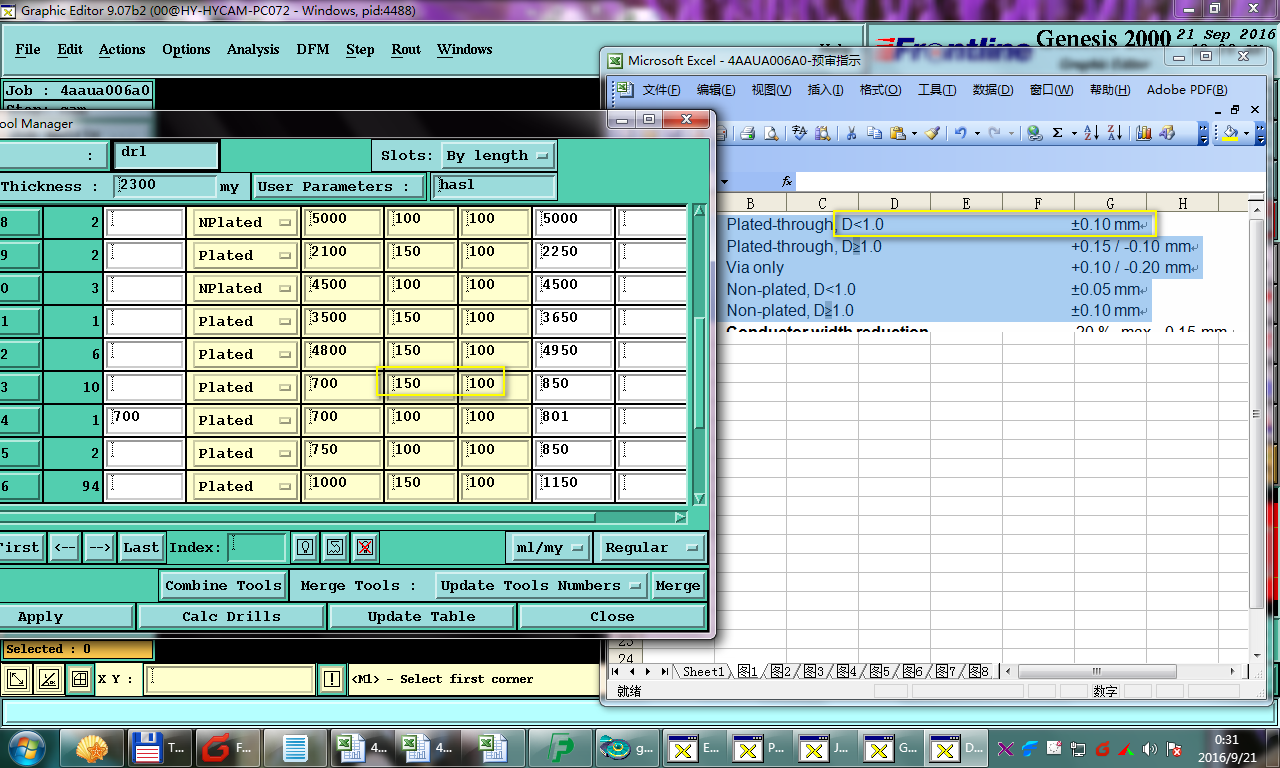1280x768 pixels.
Task: Click the Update Table button
Action: click(x=421, y=616)
